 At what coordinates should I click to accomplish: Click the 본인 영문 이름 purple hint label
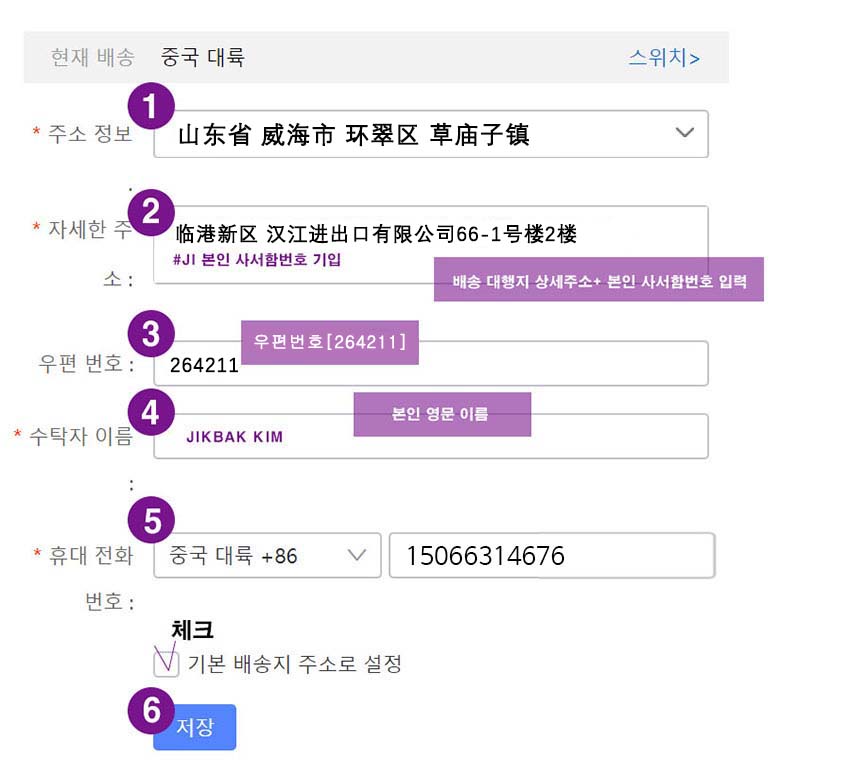(442, 414)
